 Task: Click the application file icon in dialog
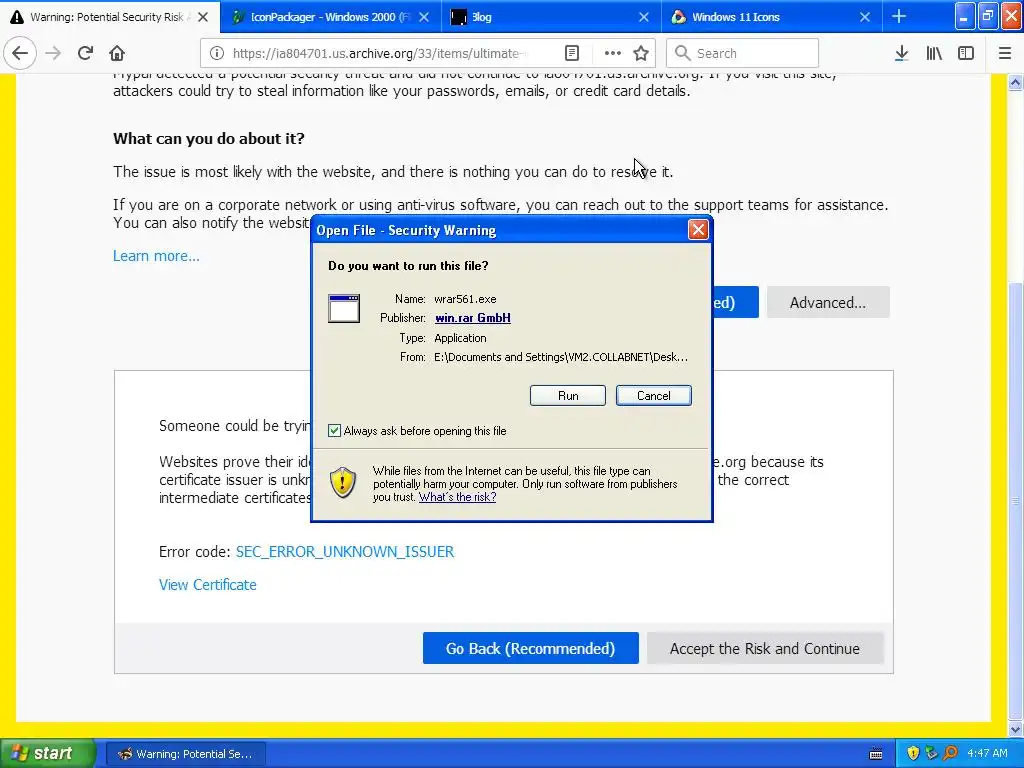(344, 308)
